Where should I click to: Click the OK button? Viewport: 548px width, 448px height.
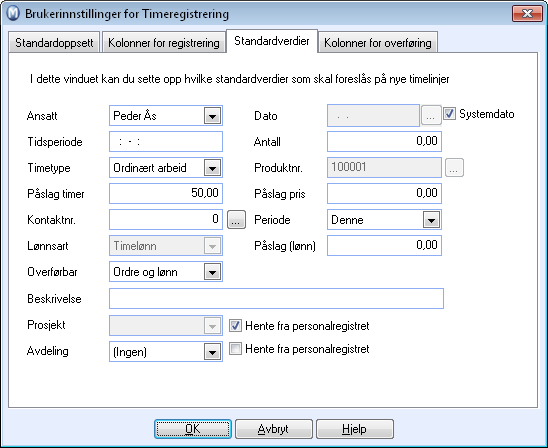193,429
